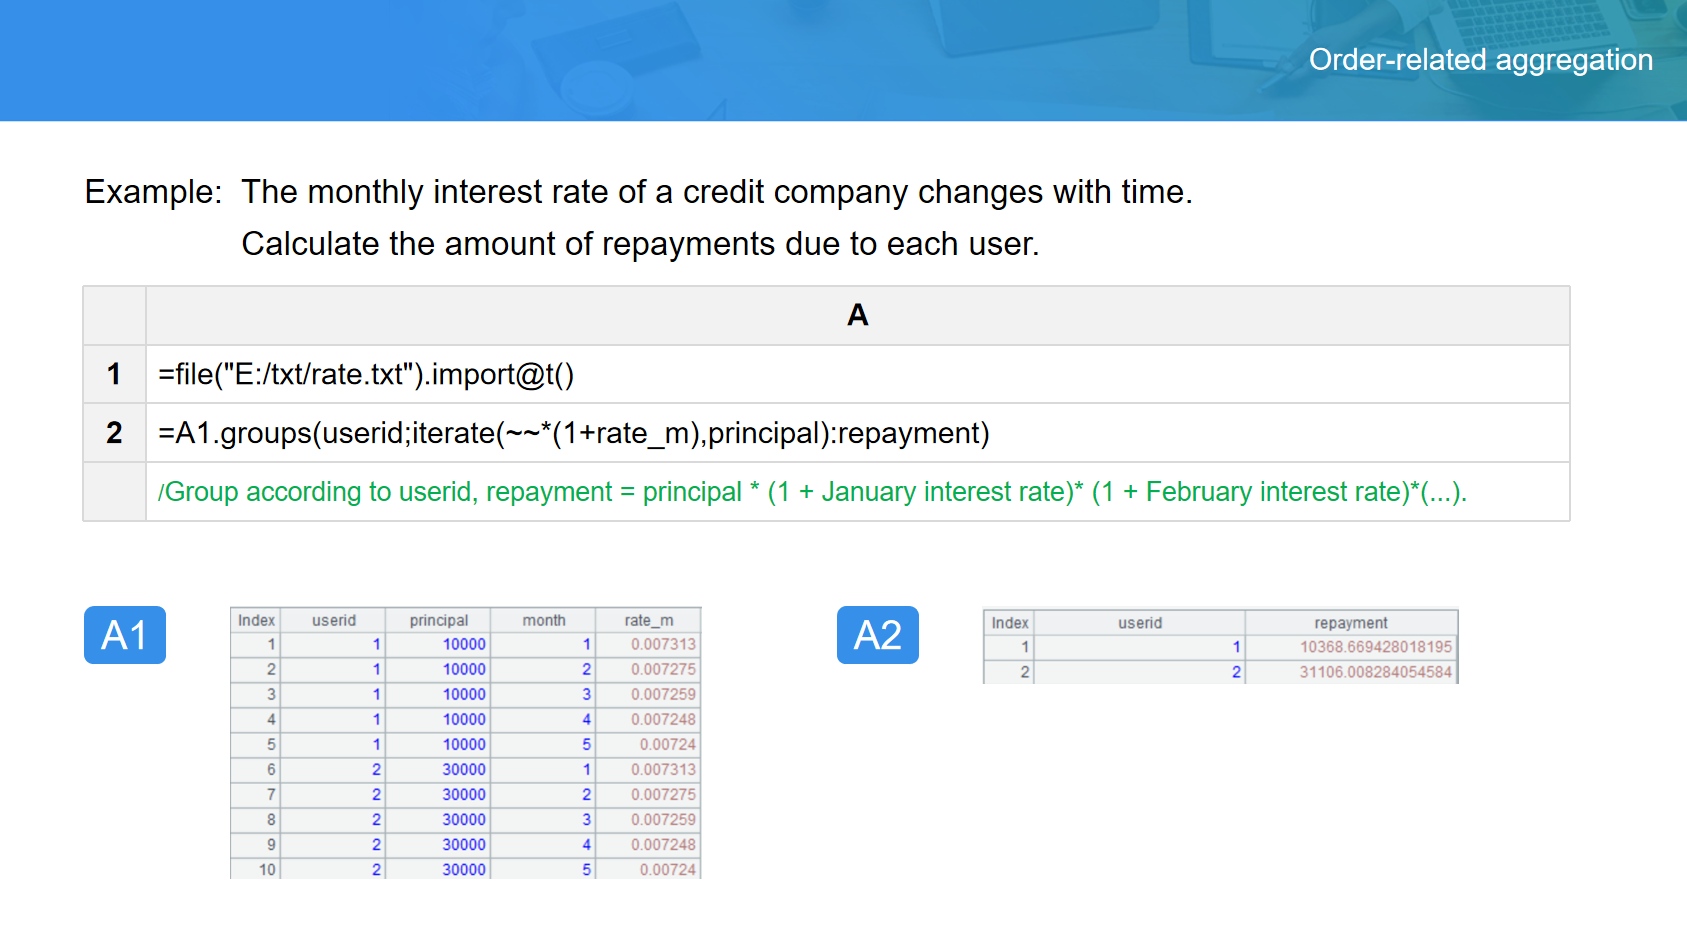1687x949 pixels.
Task: Select row header 2 in the script grid
Action: 114,433
